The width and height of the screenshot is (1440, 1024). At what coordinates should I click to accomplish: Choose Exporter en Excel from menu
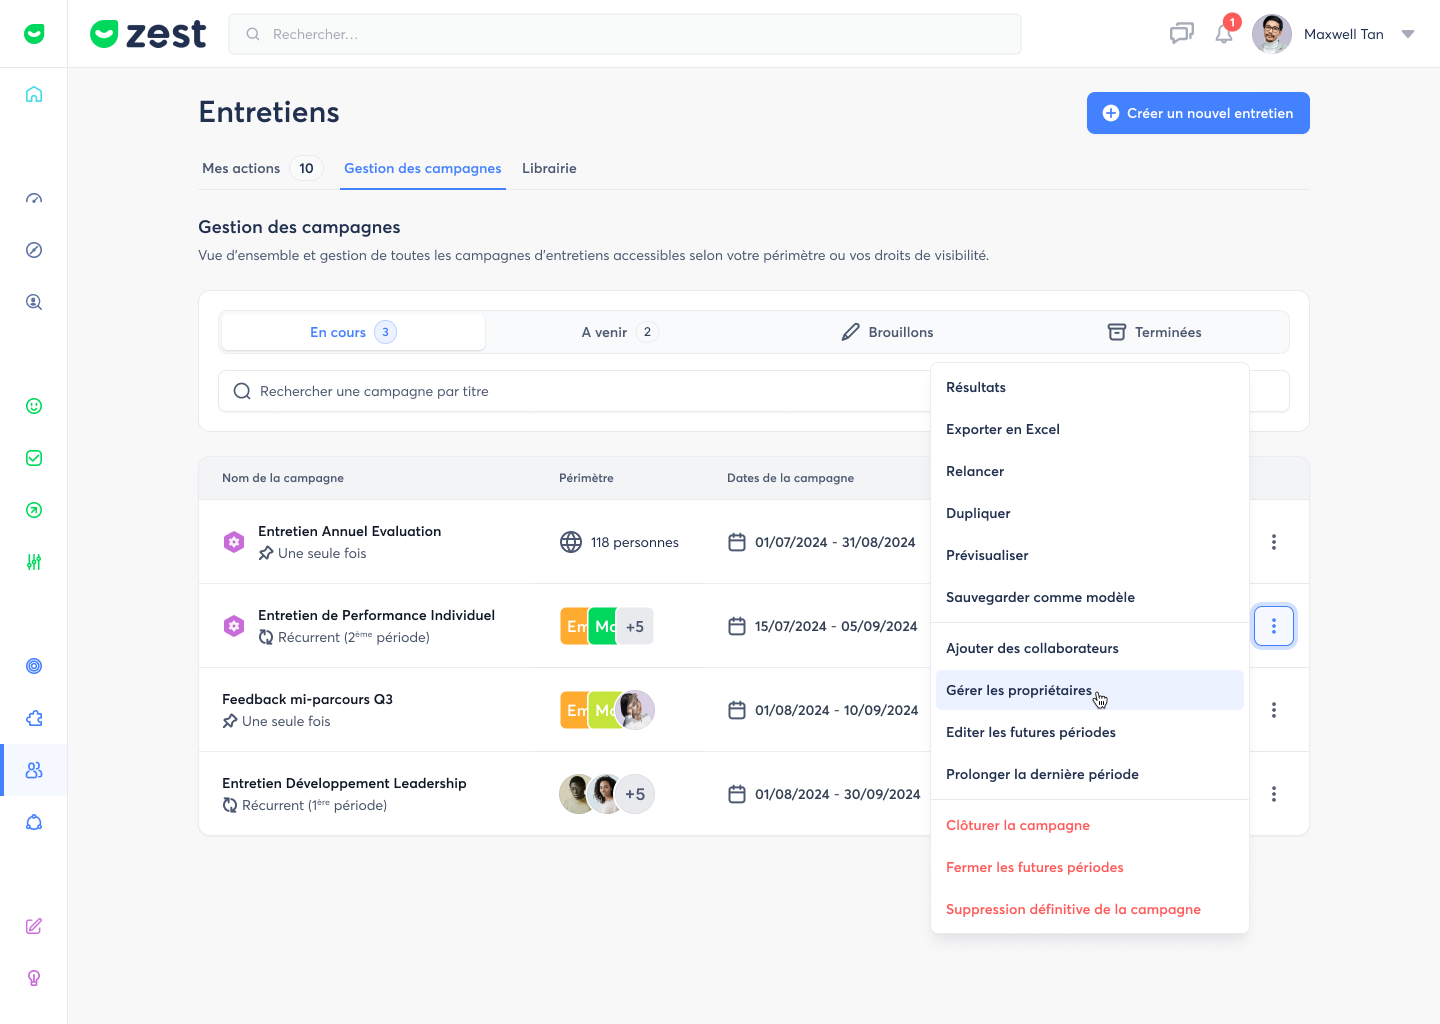click(1002, 429)
